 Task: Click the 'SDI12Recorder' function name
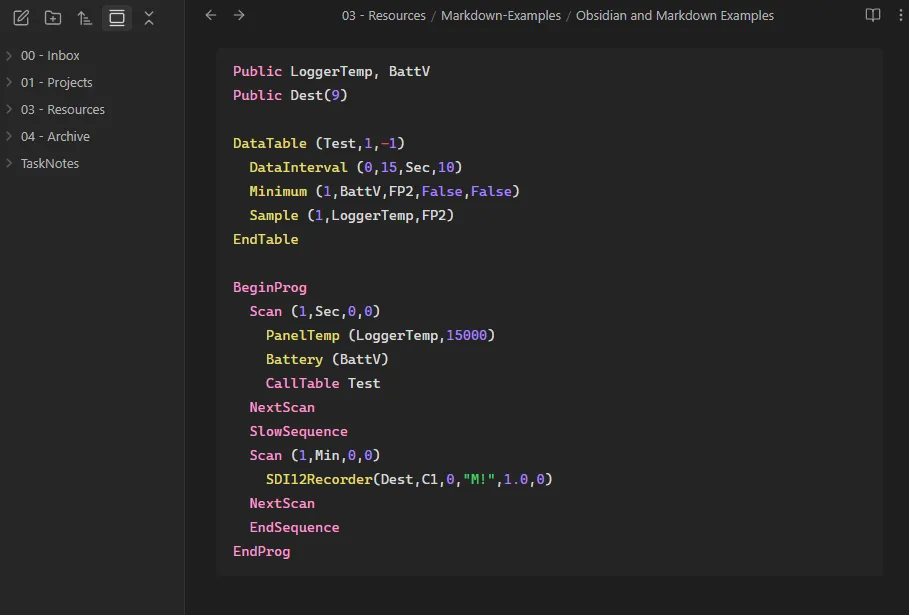click(319, 479)
